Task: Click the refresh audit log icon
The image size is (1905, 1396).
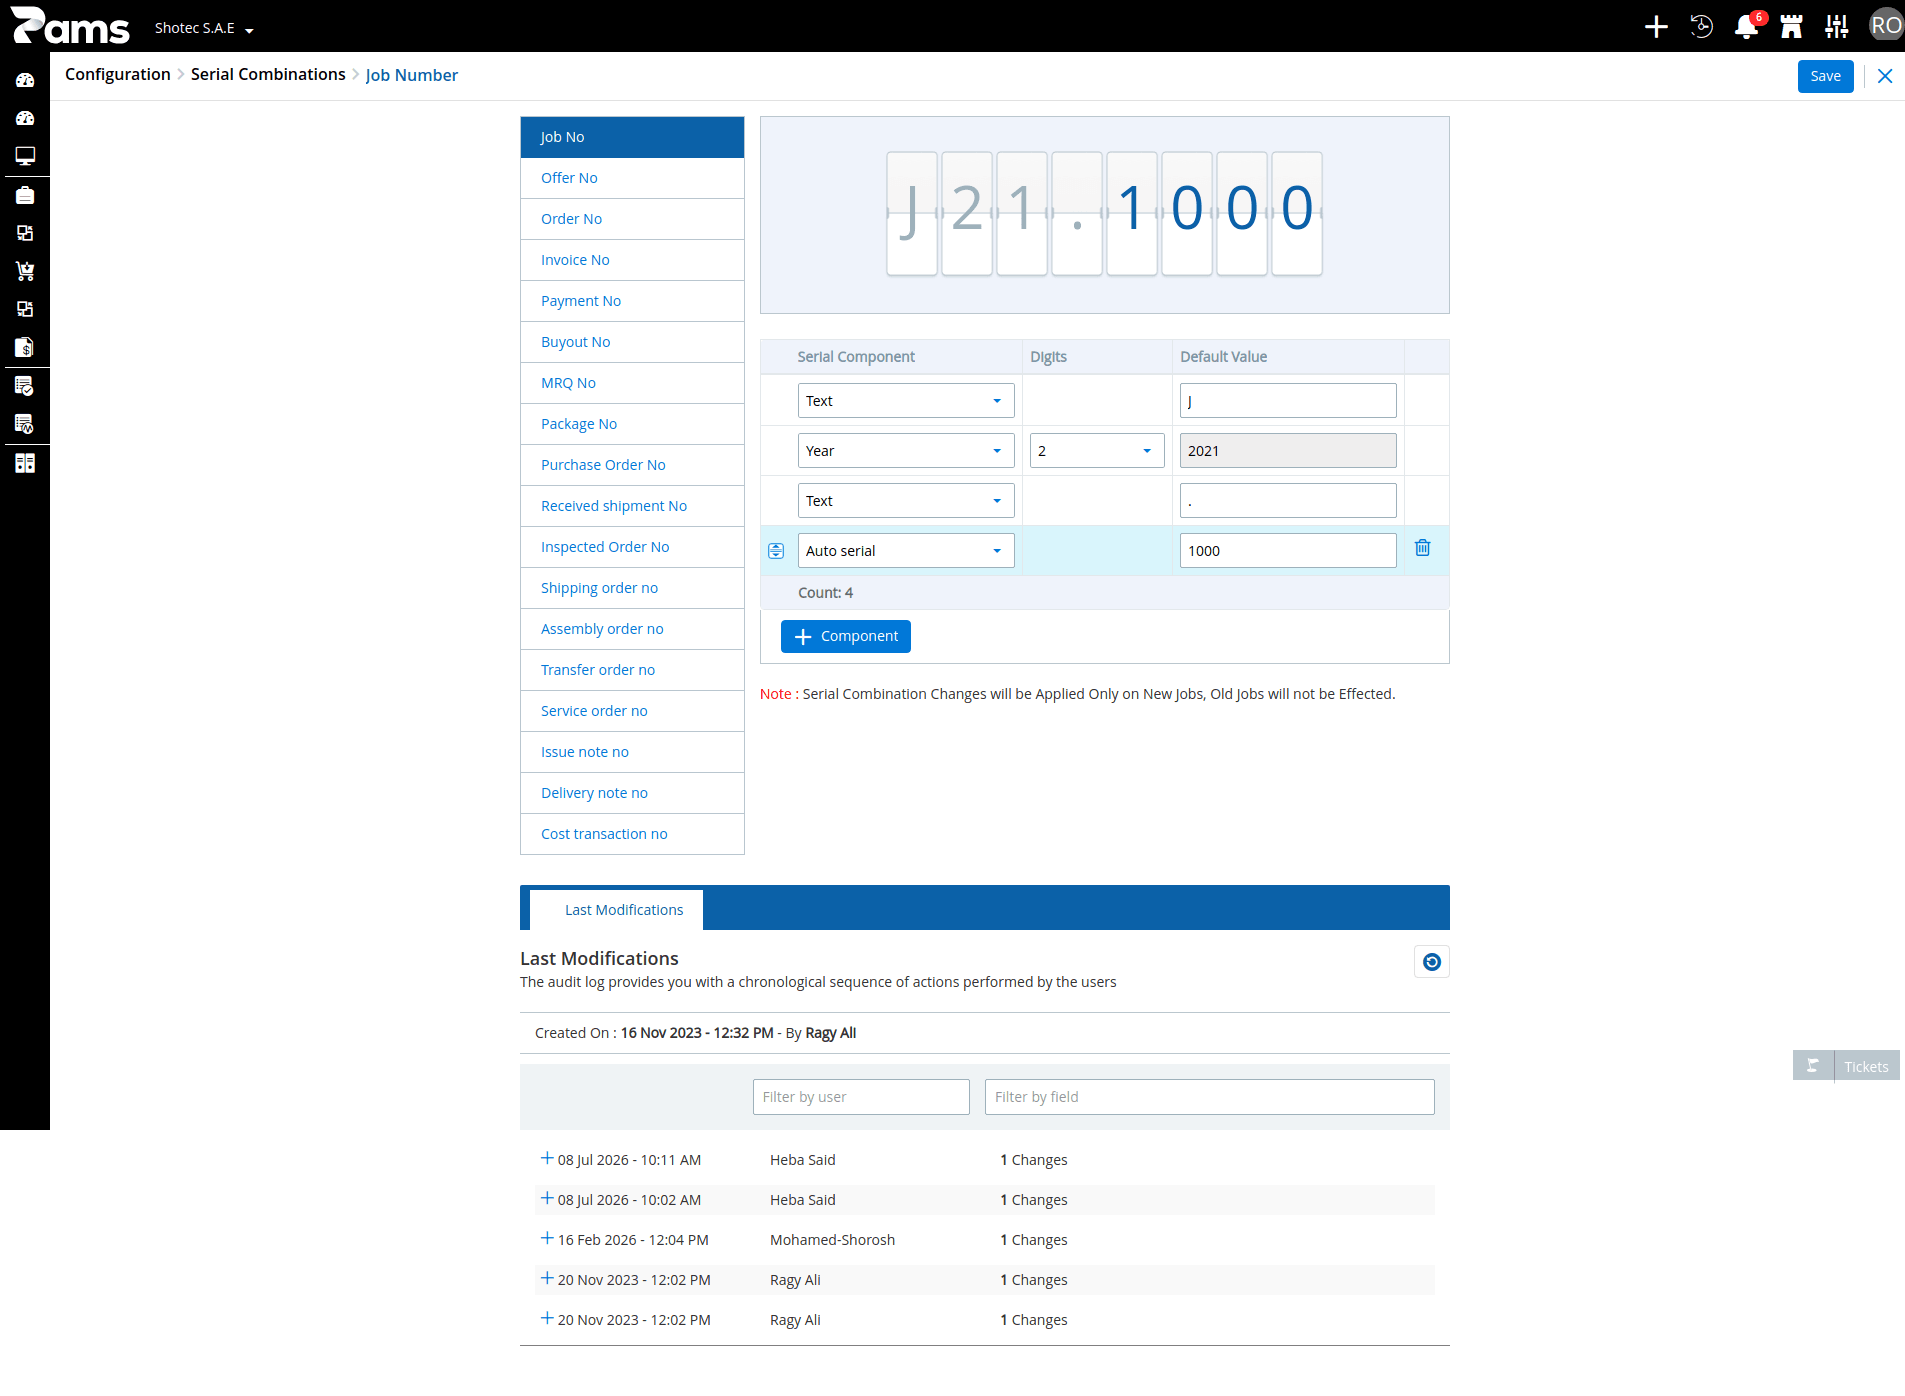Action: 1432,962
